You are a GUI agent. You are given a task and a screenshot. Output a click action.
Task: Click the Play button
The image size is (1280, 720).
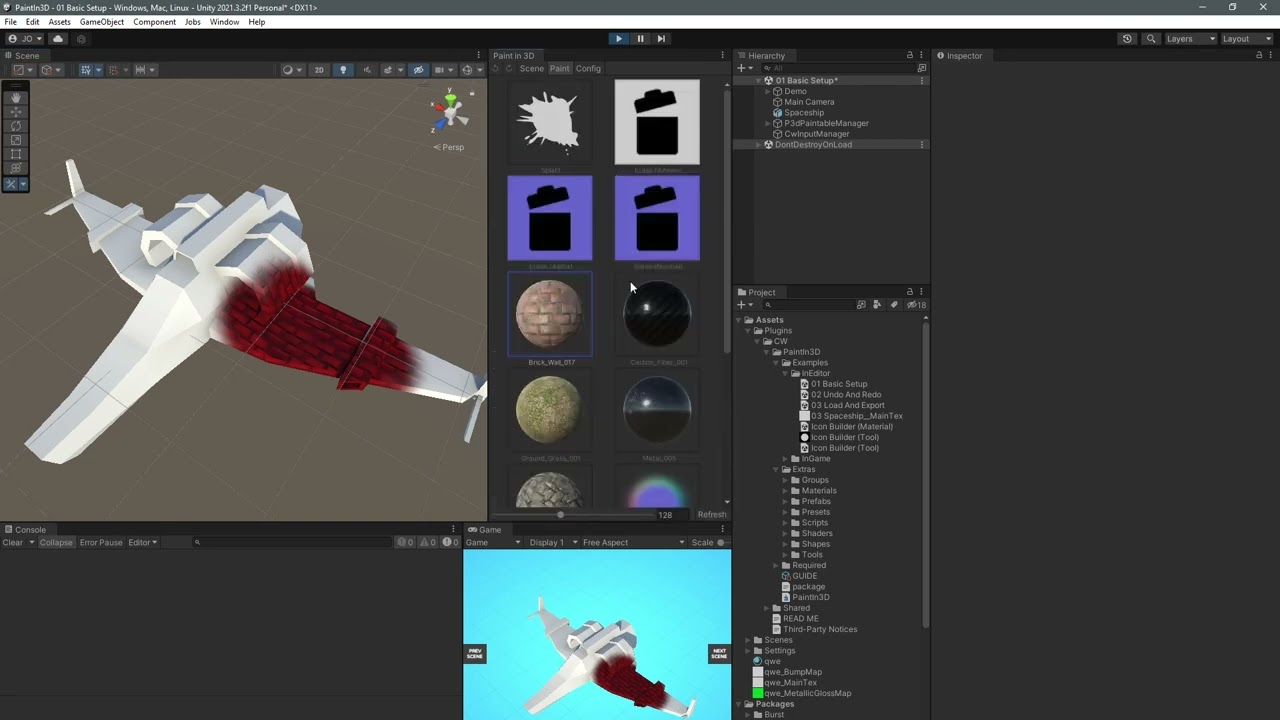pos(618,39)
